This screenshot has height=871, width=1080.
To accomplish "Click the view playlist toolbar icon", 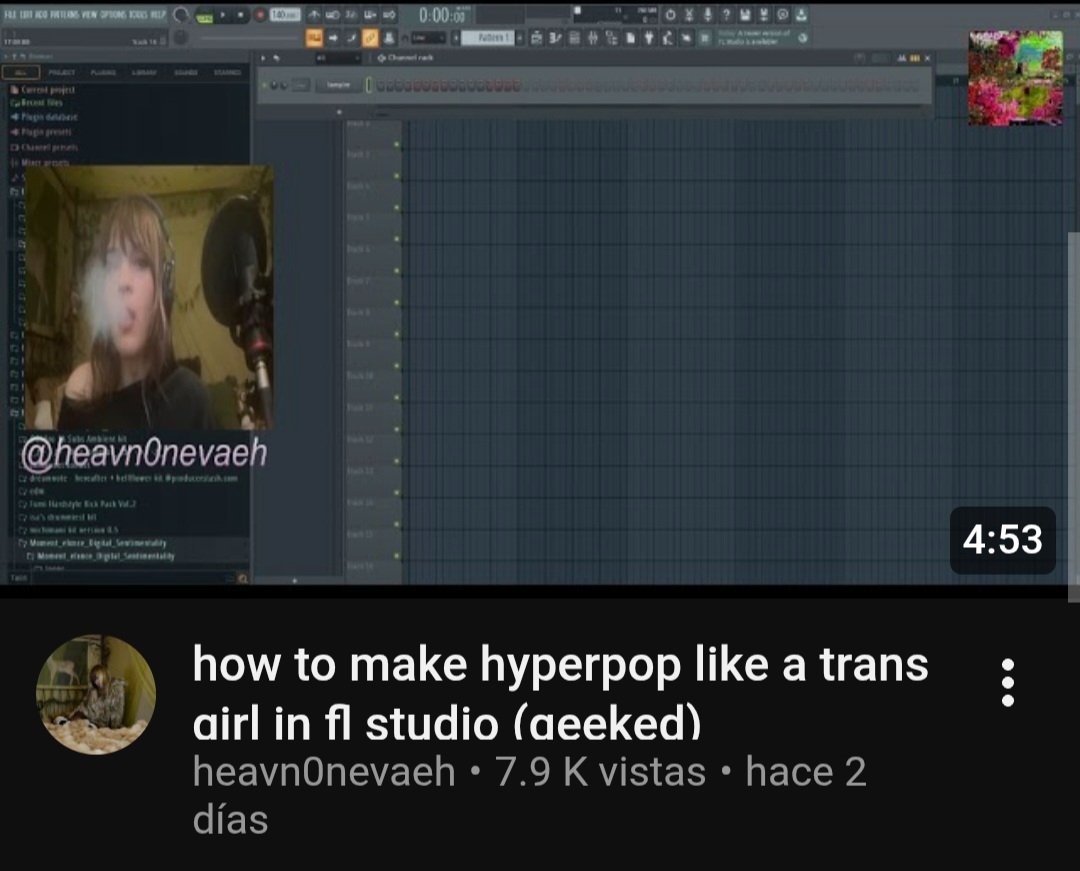I will (x=535, y=38).
